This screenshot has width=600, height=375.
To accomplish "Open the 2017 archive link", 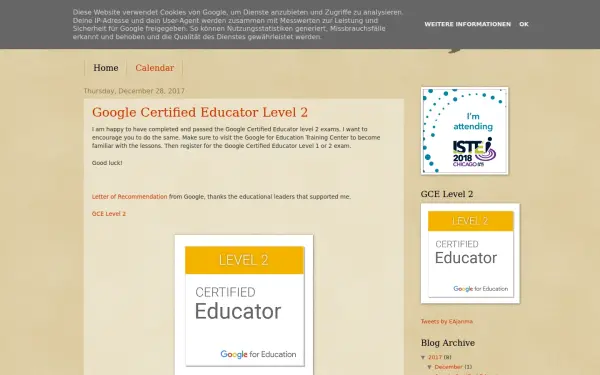I will [x=435, y=357].
